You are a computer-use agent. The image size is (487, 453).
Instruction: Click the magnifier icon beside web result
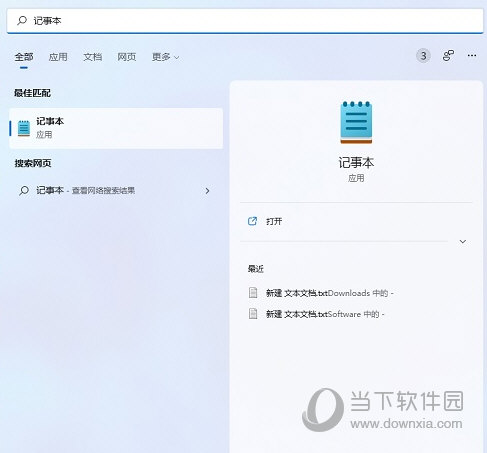pyautogui.click(x=24, y=191)
